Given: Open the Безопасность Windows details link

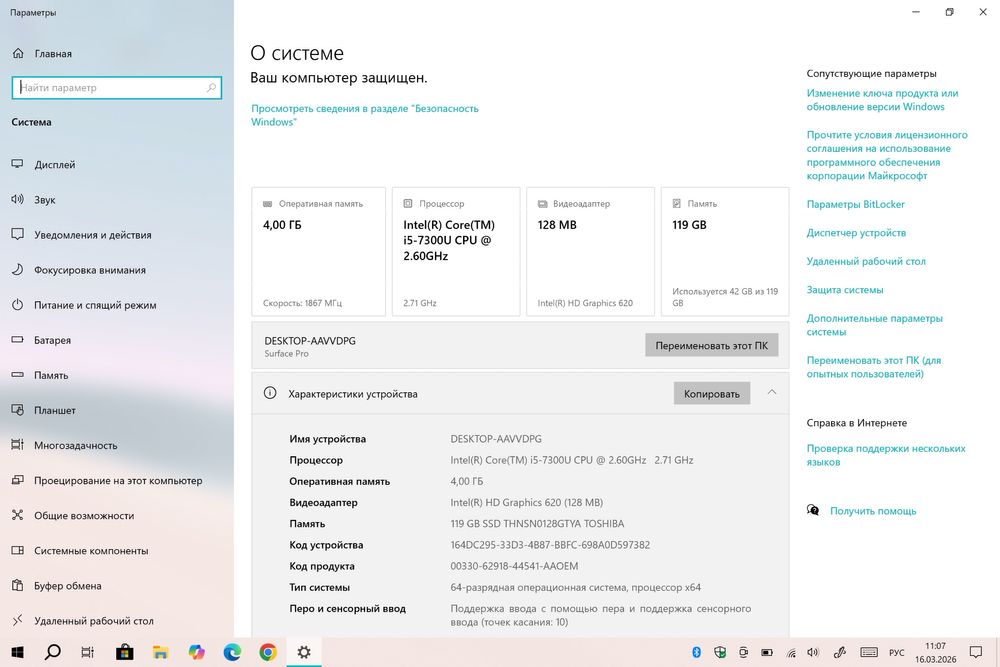Looking at the screenshot, I should (364, 115).
